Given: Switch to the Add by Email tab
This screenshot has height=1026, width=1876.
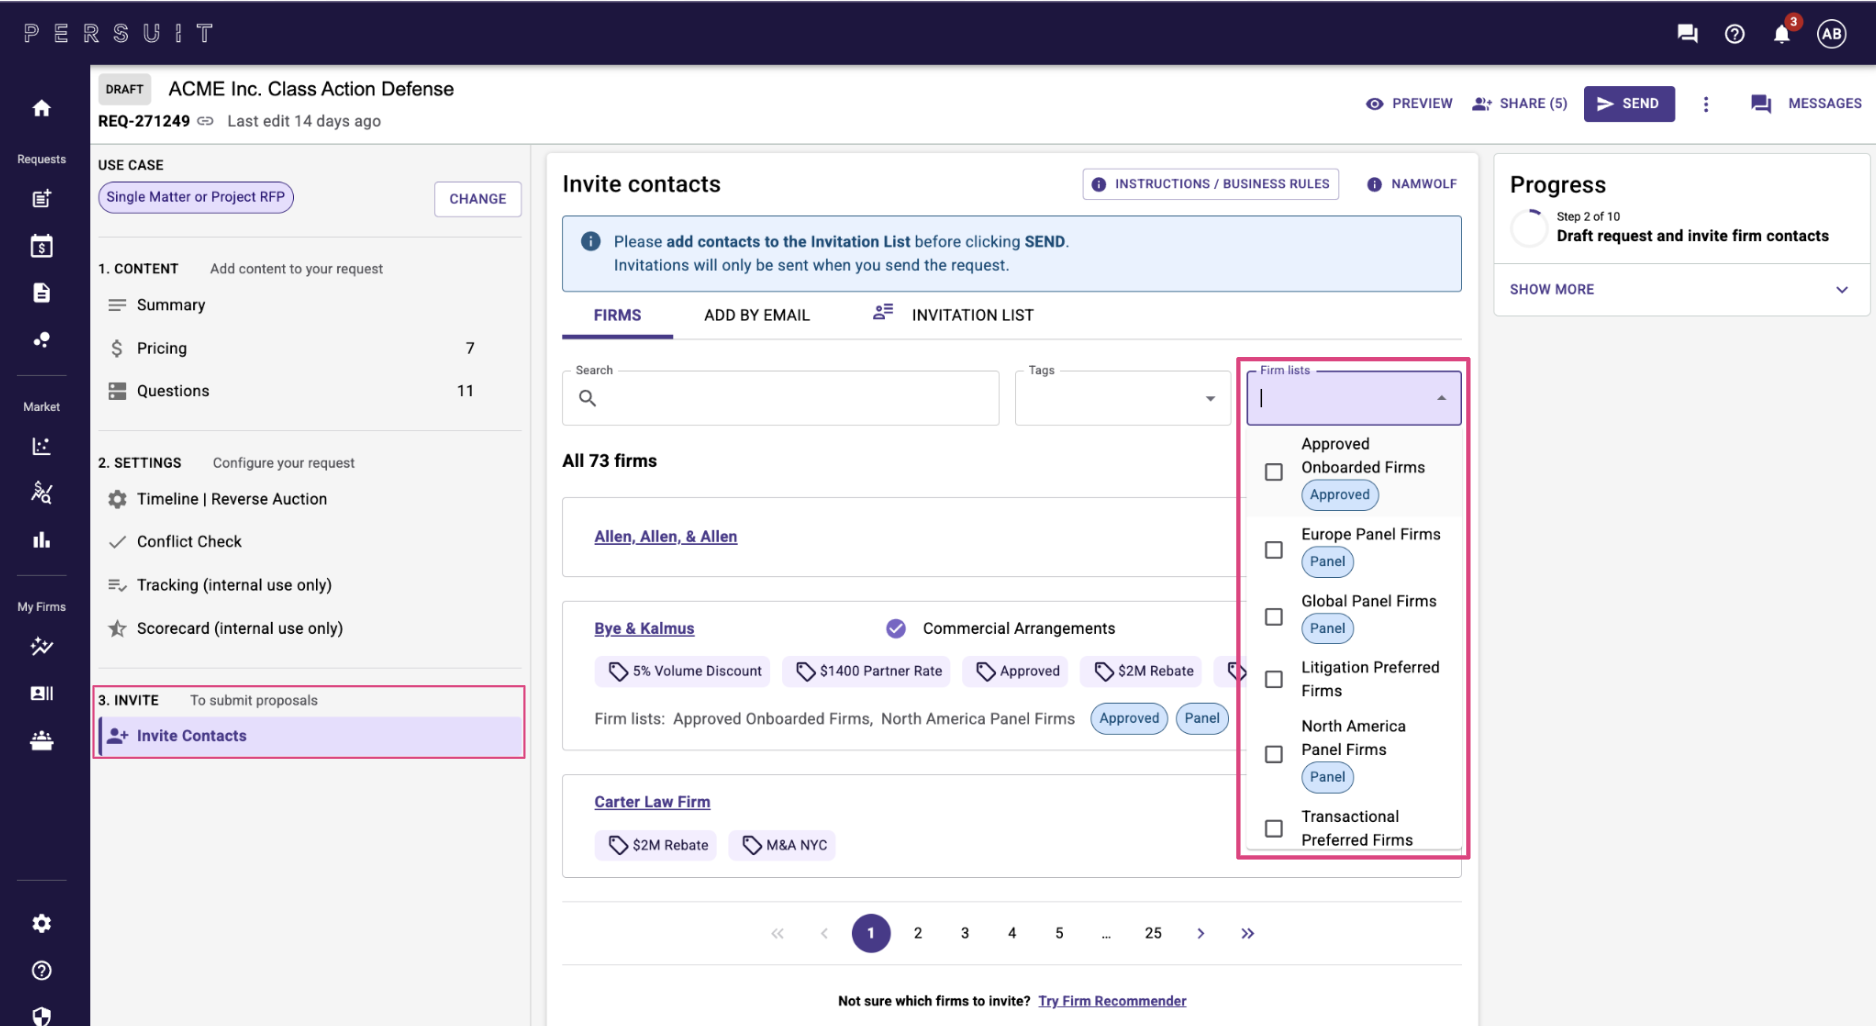Looking at the screenshot, I should click(x=756, y=315).
